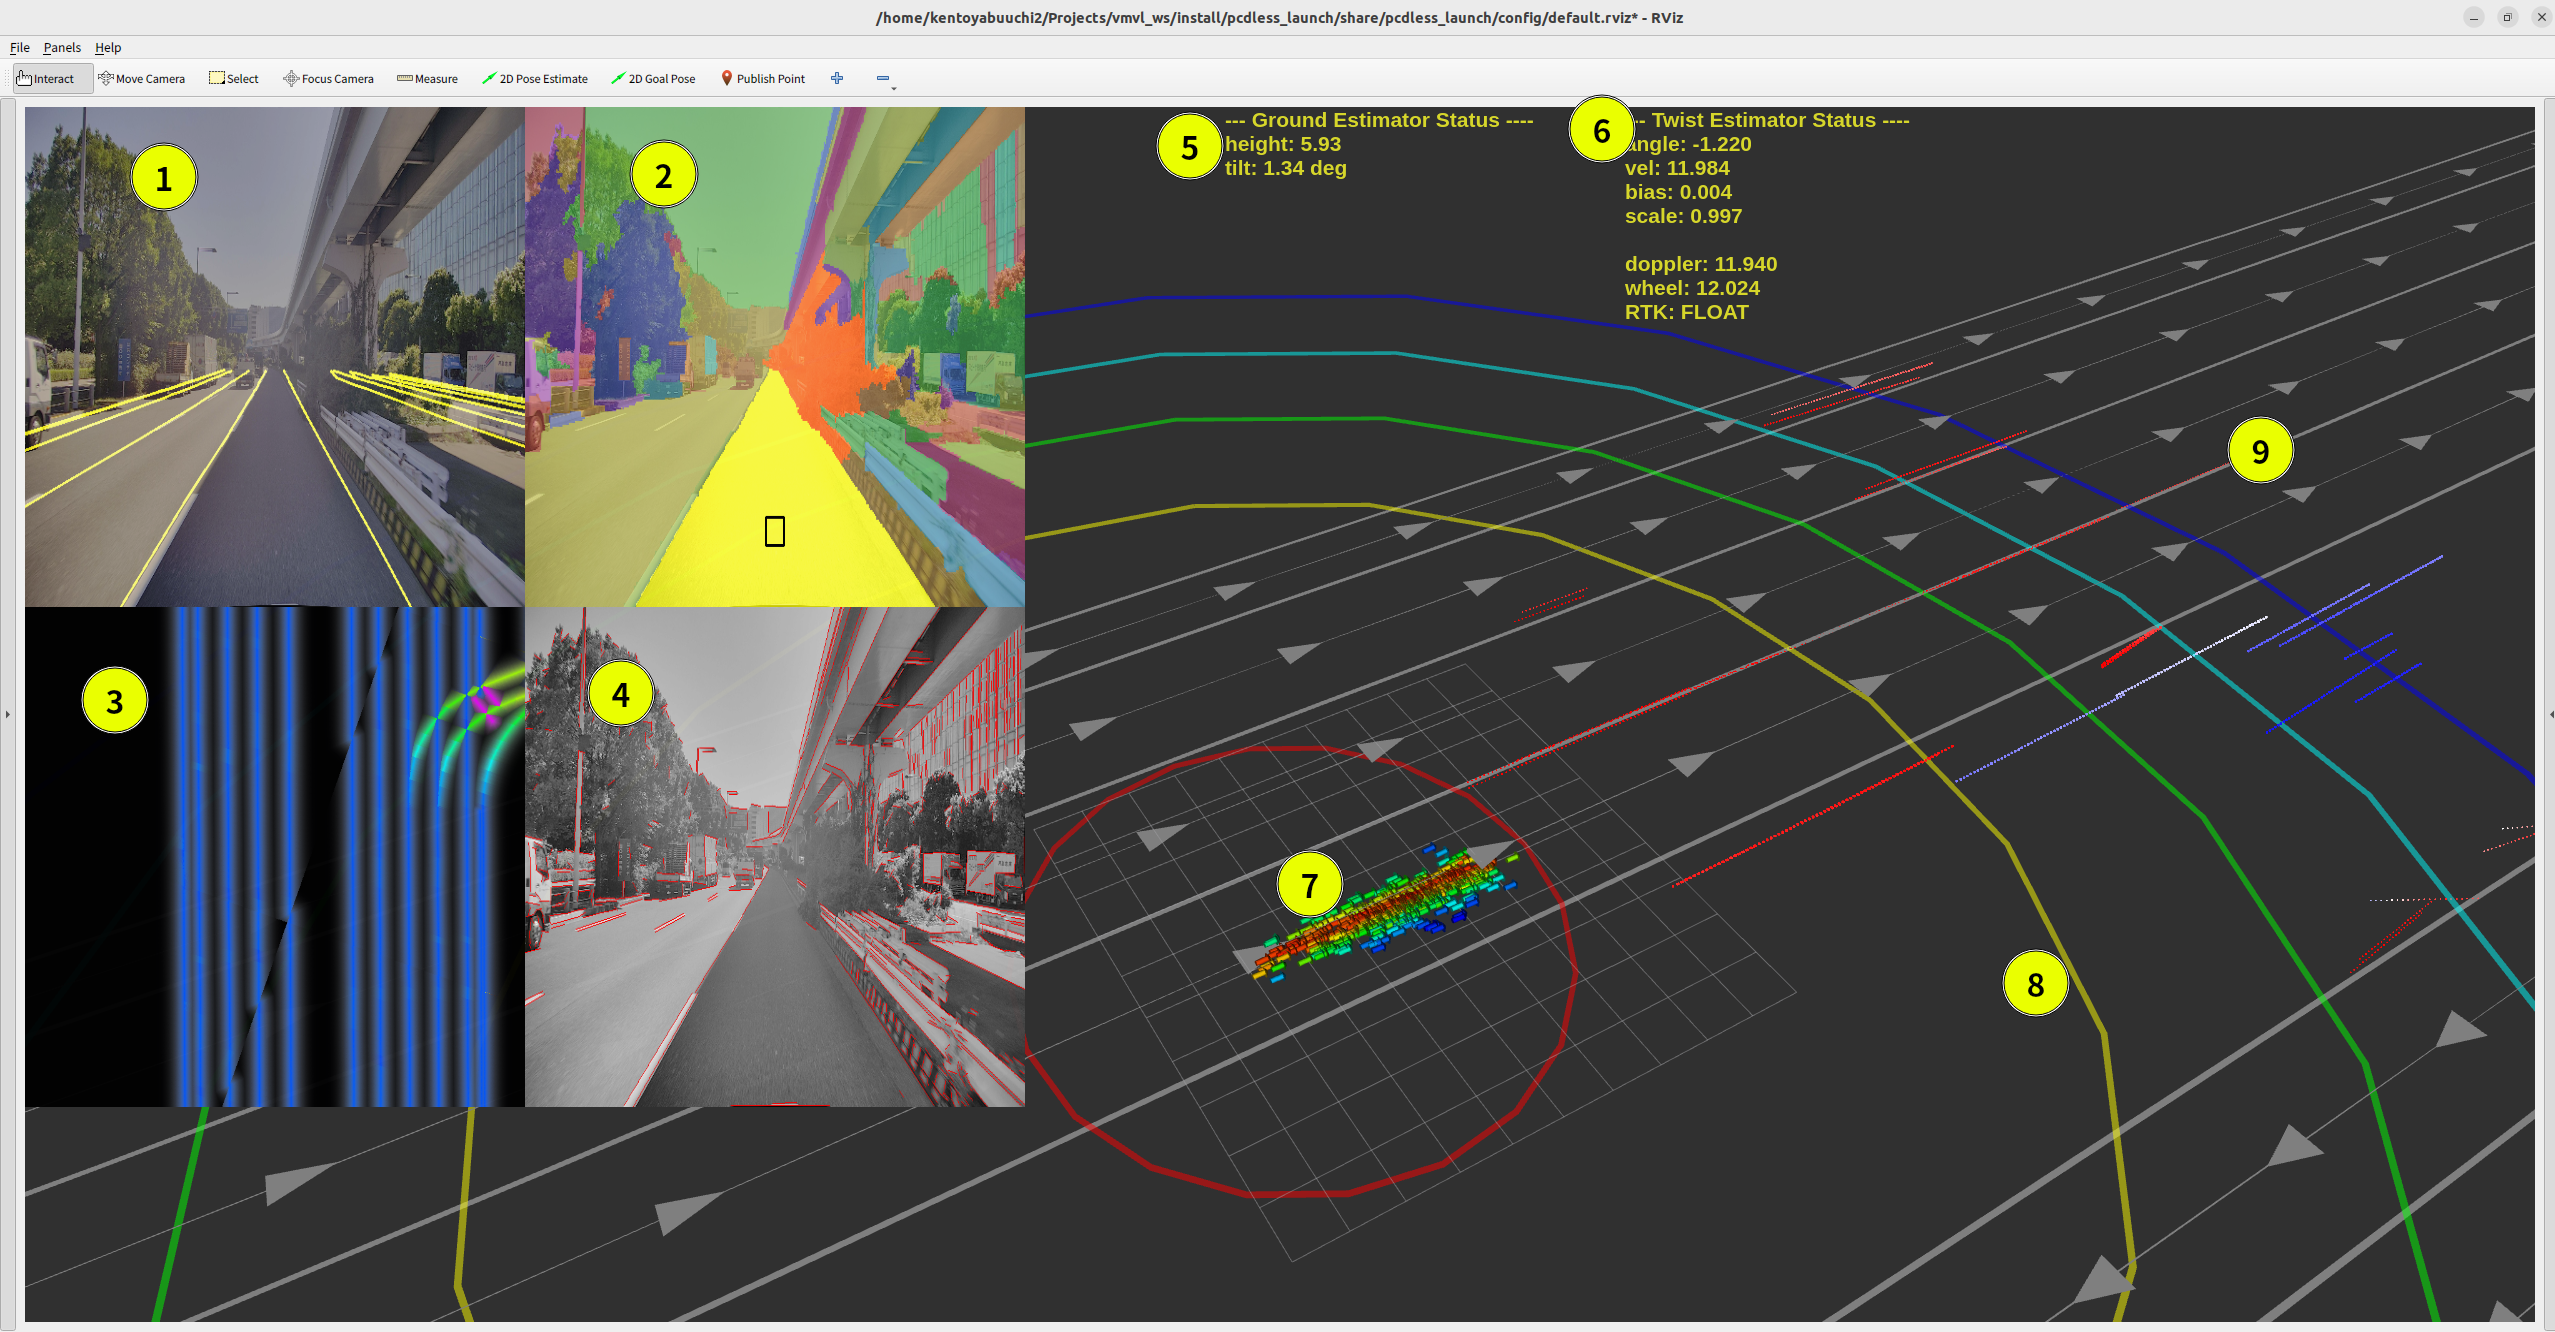Select the Move Camera tool
Viewport: 2555px width, 1332px height.
(x=142, y=79)
